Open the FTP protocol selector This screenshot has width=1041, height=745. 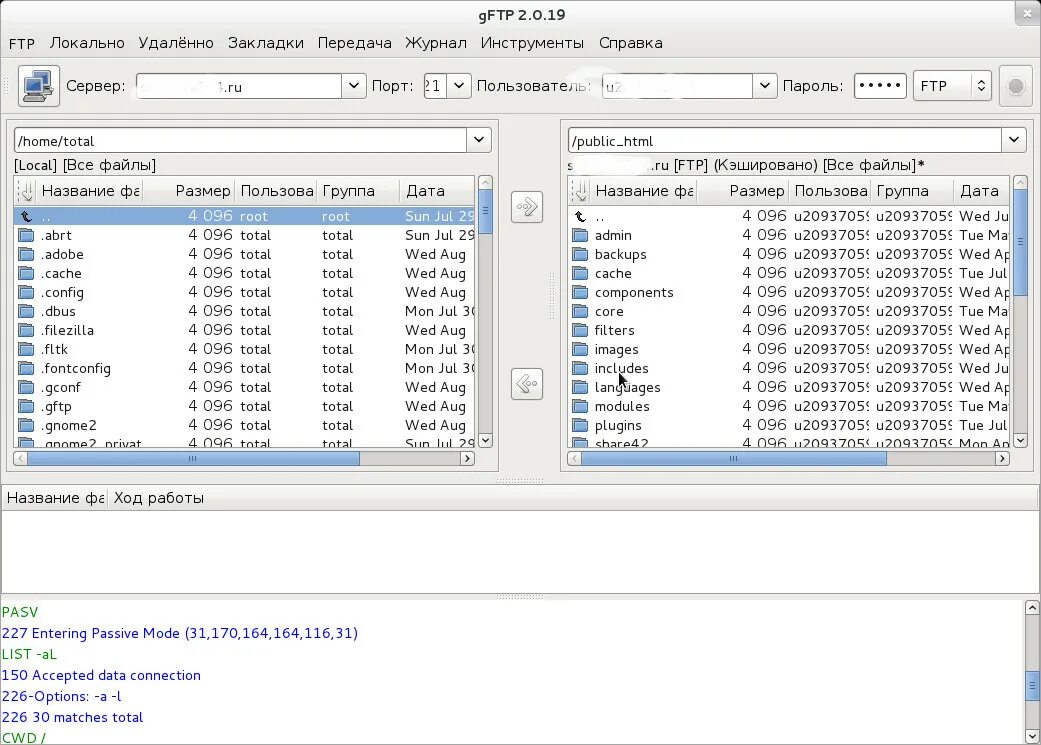tap(952, 86)
